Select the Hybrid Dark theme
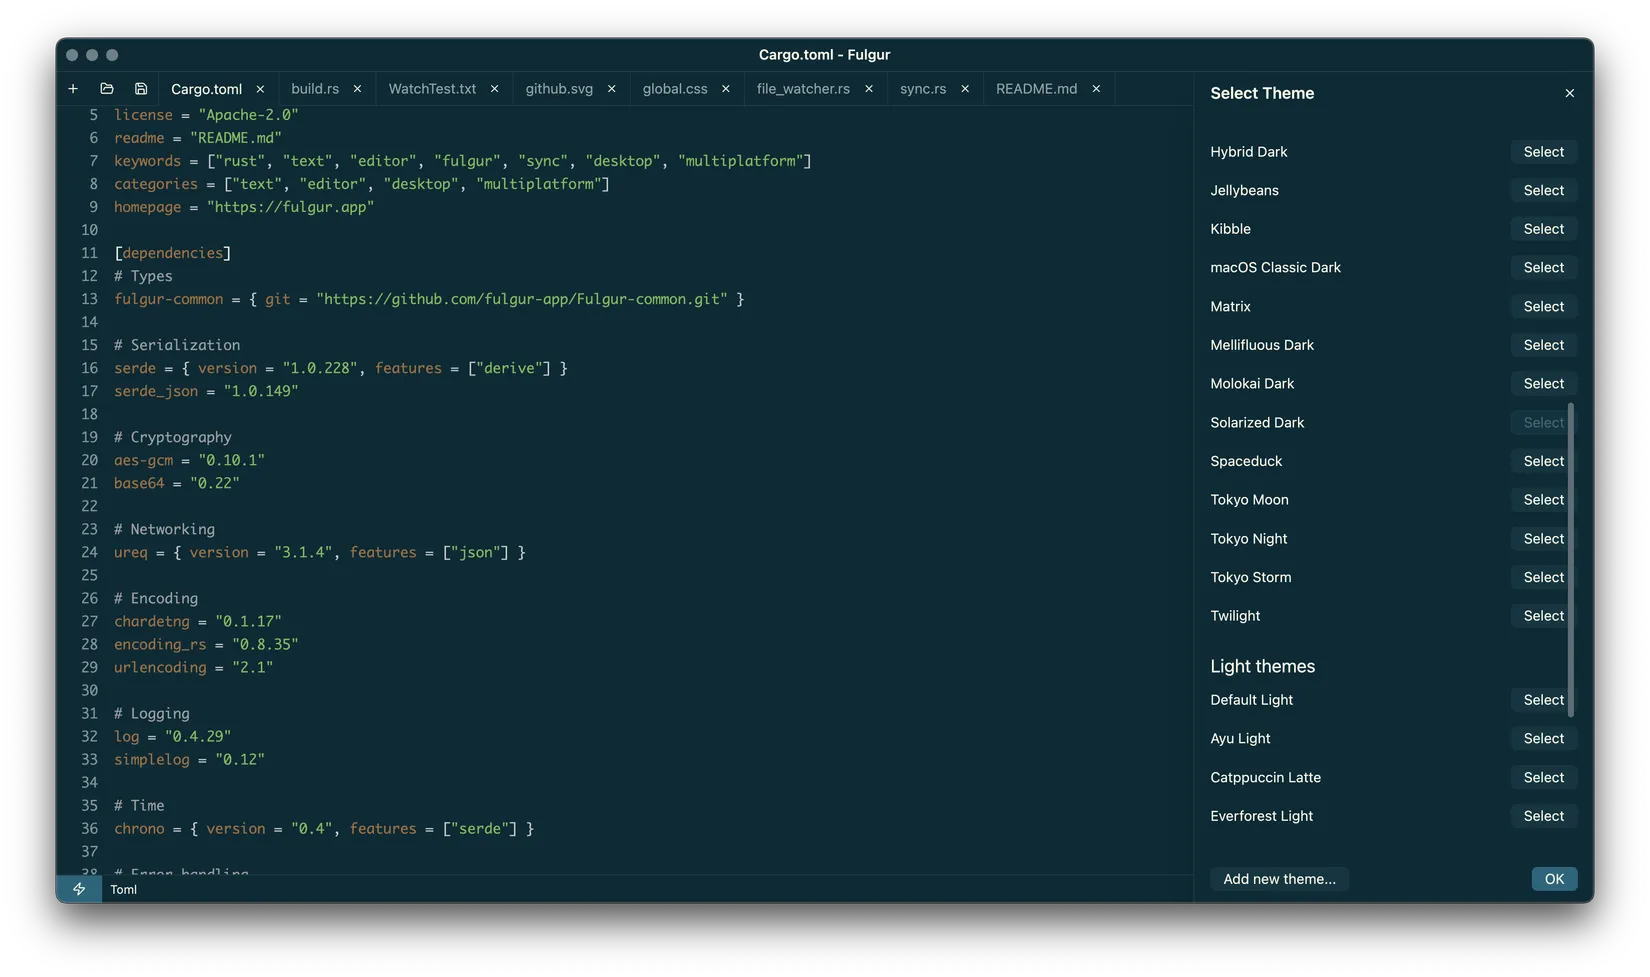Image resolution: width=1650 pixels, height=977 pixels. click(x=1543, y=151)
